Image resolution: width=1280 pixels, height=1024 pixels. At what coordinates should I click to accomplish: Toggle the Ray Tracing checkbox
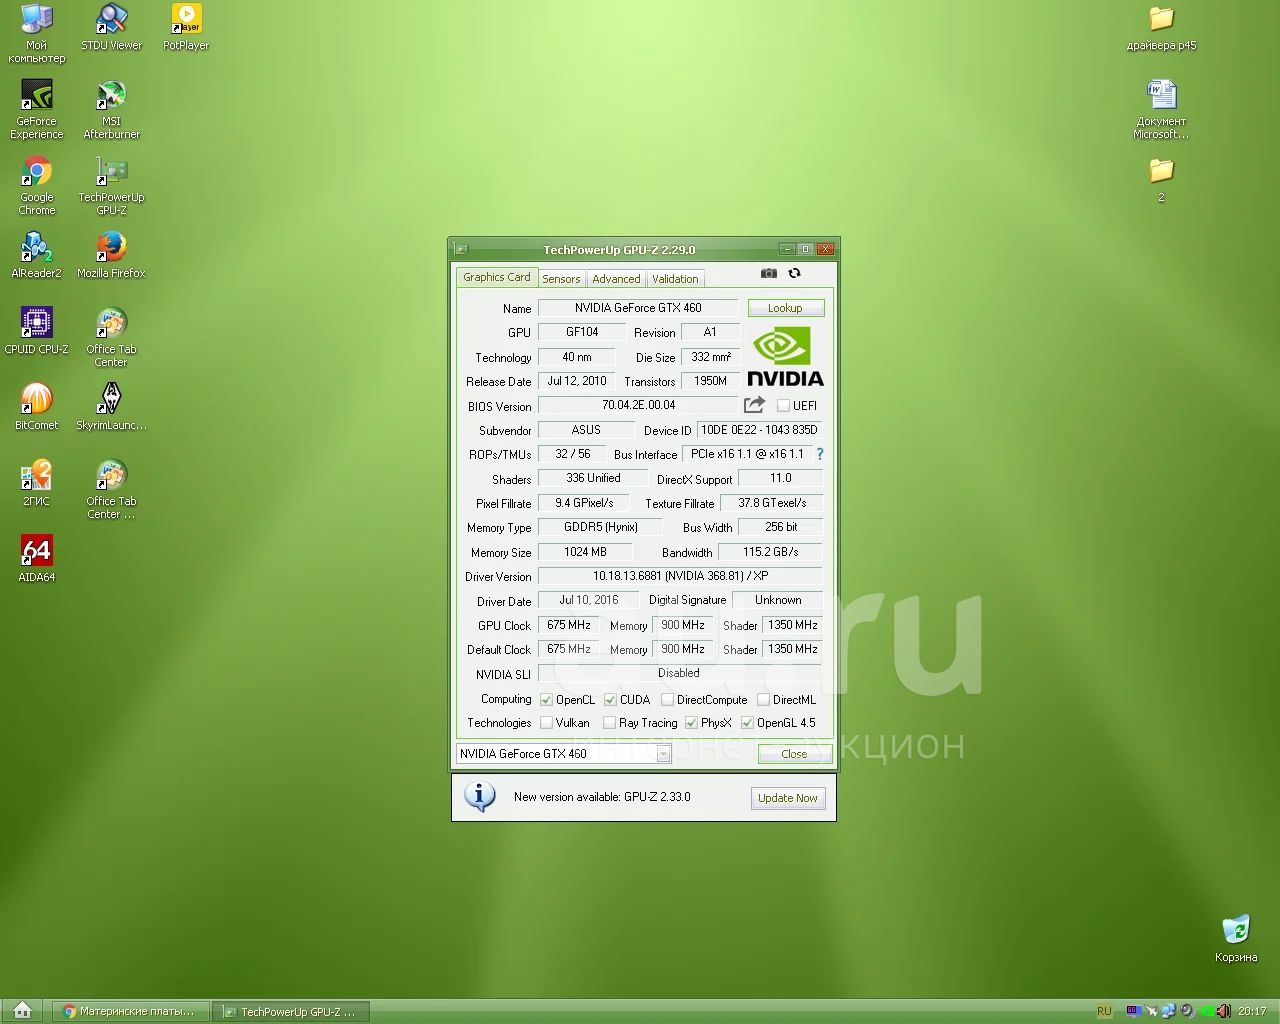tap(609, 723)
